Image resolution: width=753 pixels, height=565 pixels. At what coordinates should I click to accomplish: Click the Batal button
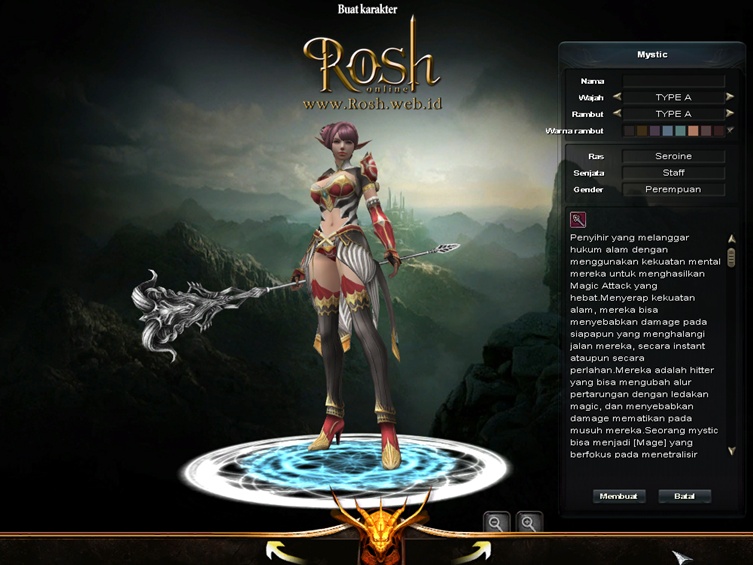tap(684, 496)
